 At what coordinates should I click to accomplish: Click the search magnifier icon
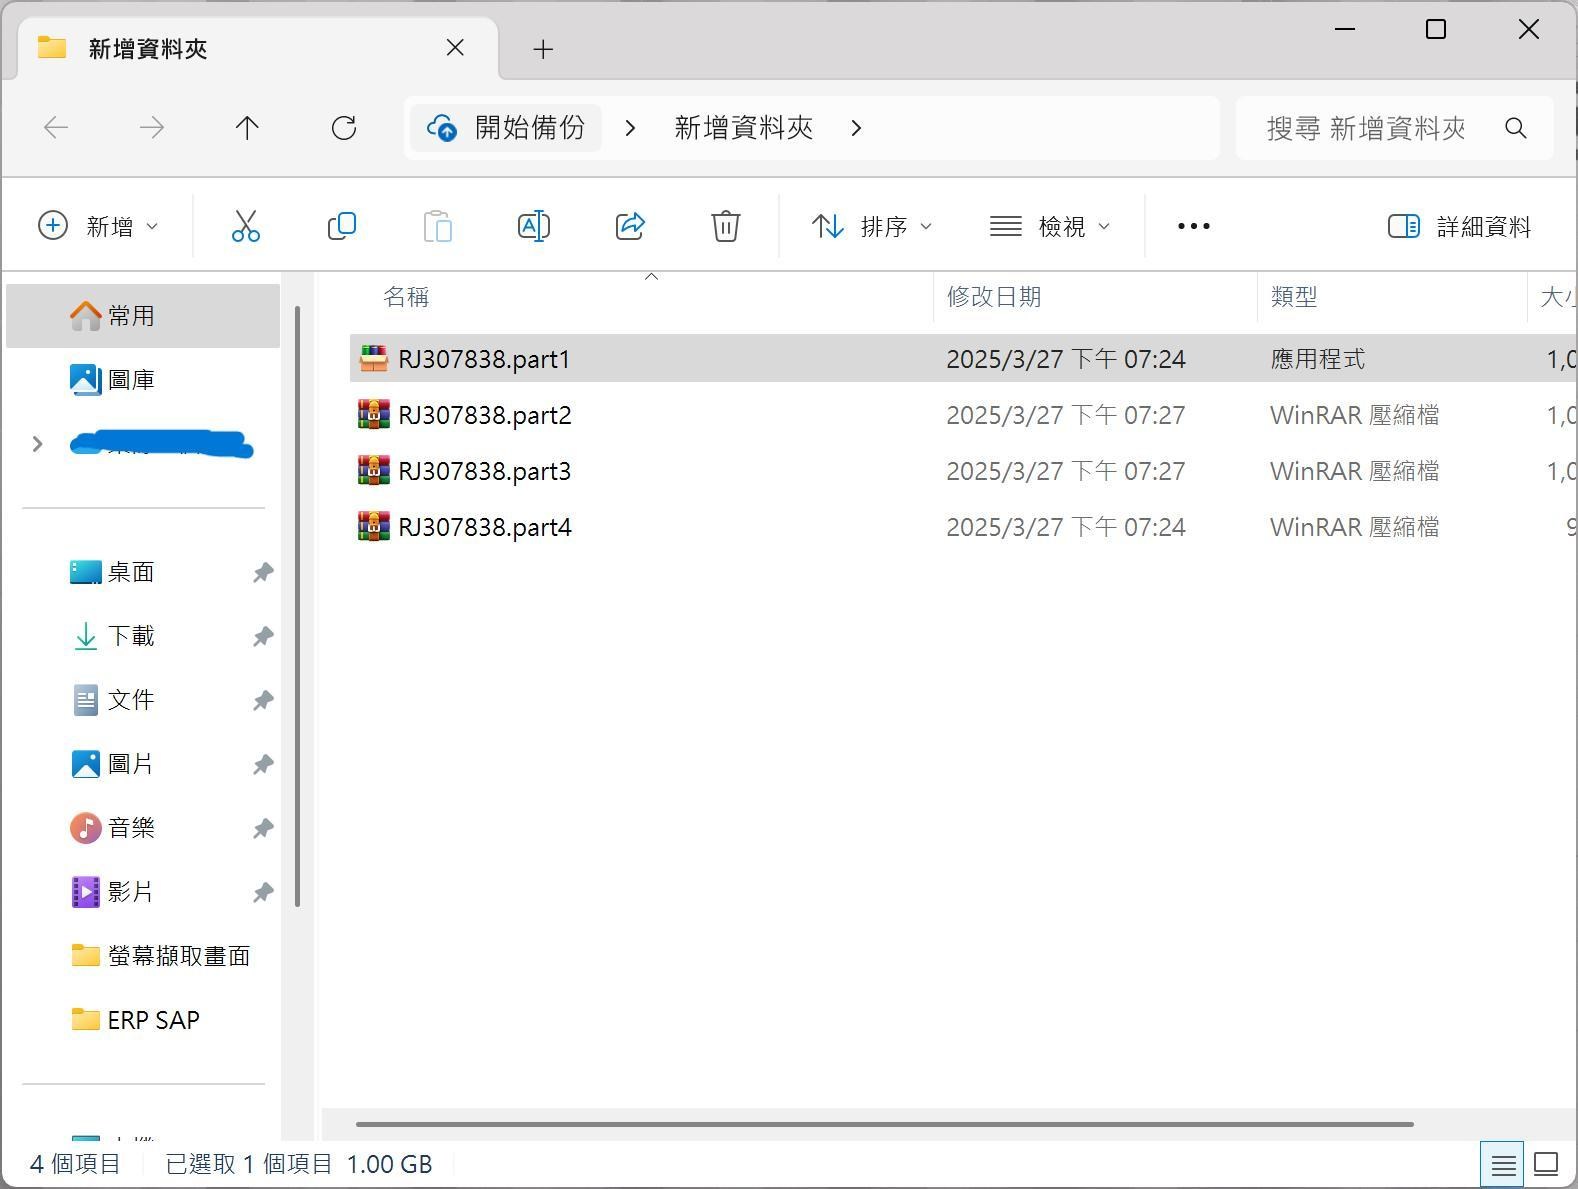[x=1515, y=128]
